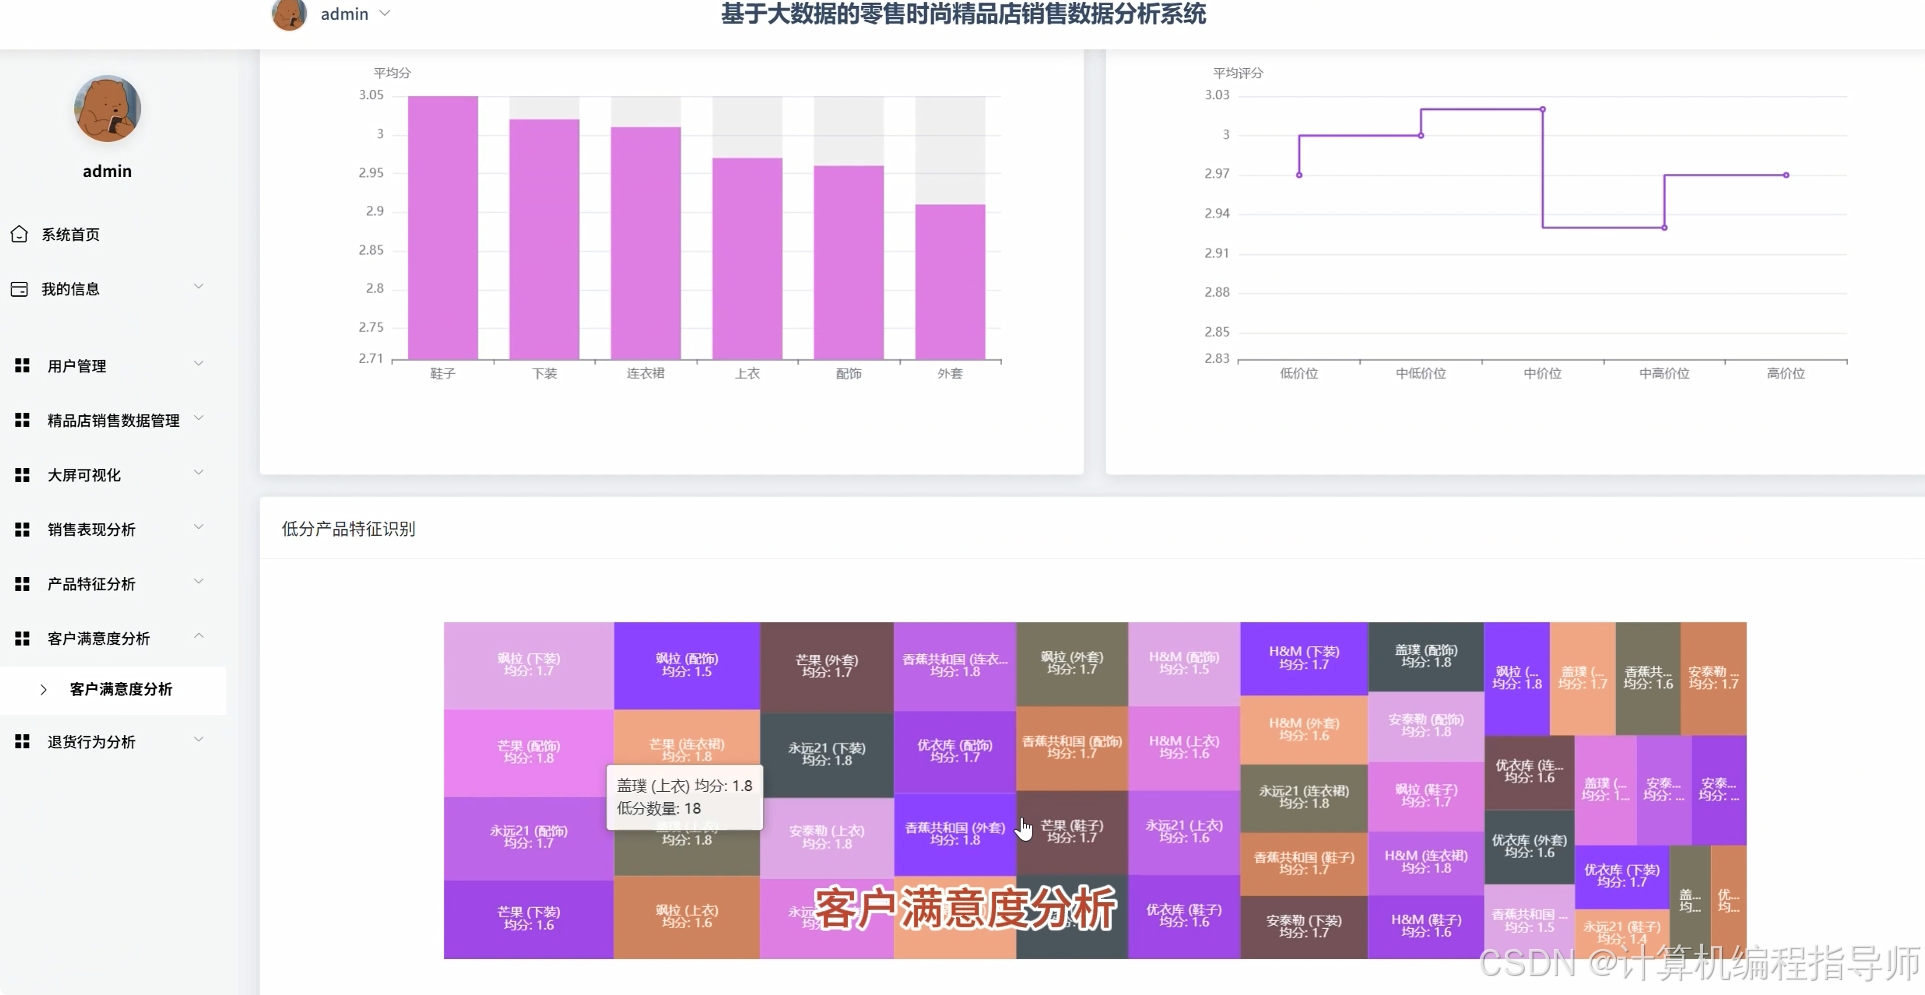The image size is (1925, 995).
Task: Open the 系统首页 menu label
Action: [x=71, y=234]
